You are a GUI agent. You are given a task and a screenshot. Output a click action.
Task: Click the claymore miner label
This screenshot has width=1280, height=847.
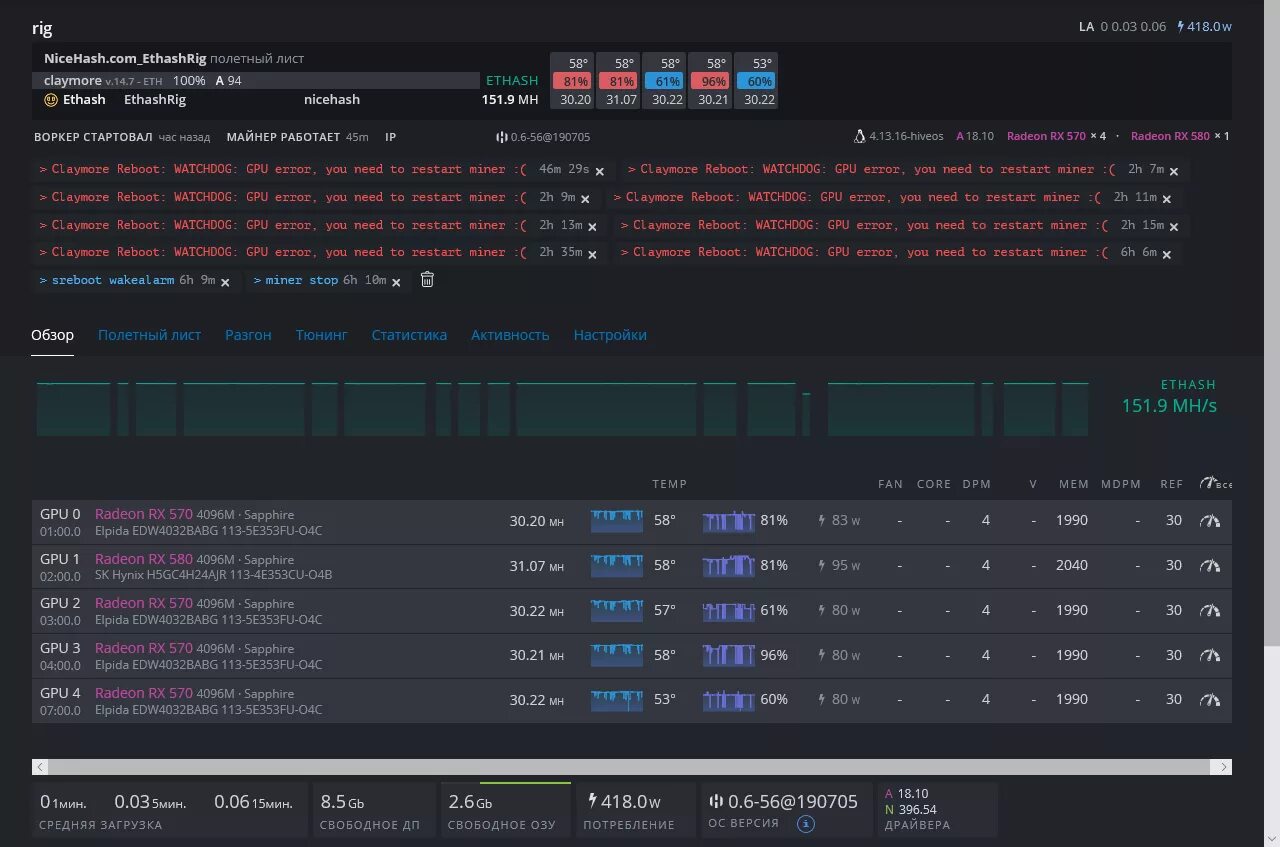click(73, 80)
